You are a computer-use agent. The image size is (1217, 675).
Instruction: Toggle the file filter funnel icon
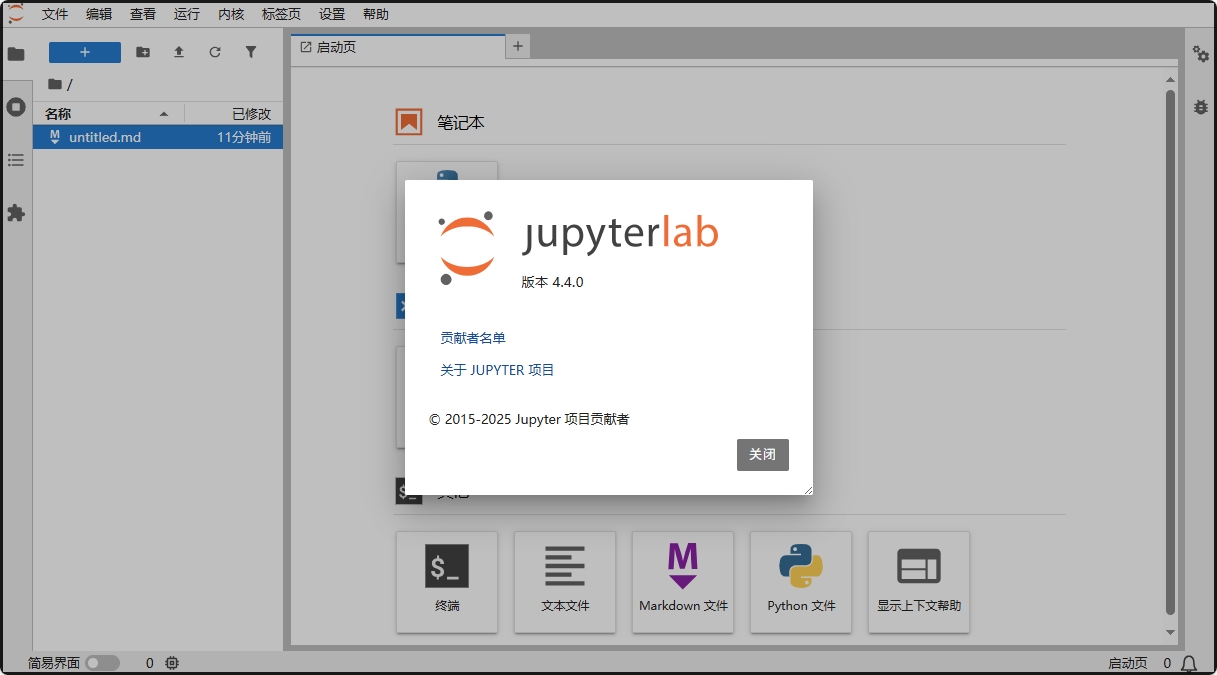coord(251,52)
